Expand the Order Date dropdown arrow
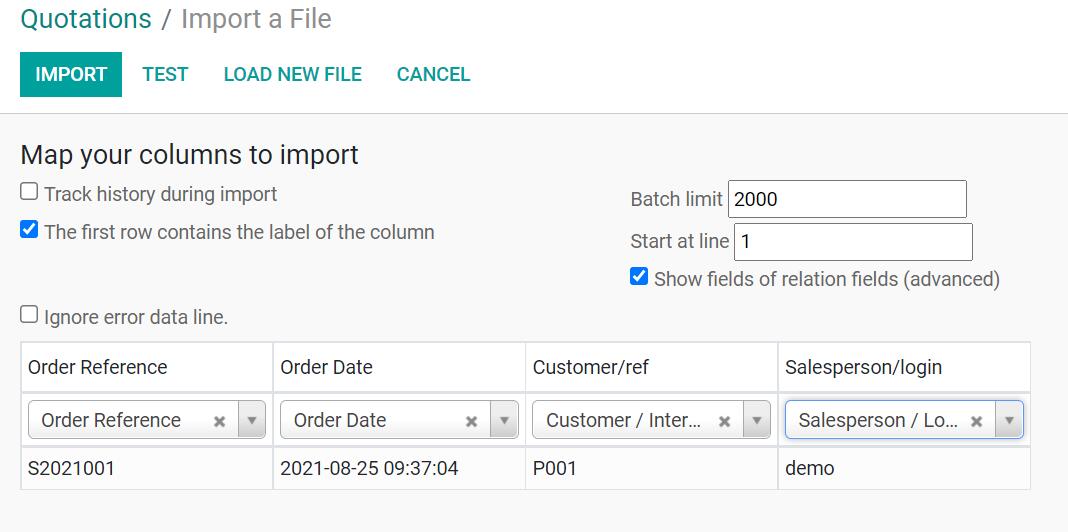The width and height of the screenshot is (1068, 532). coord(505,420)
